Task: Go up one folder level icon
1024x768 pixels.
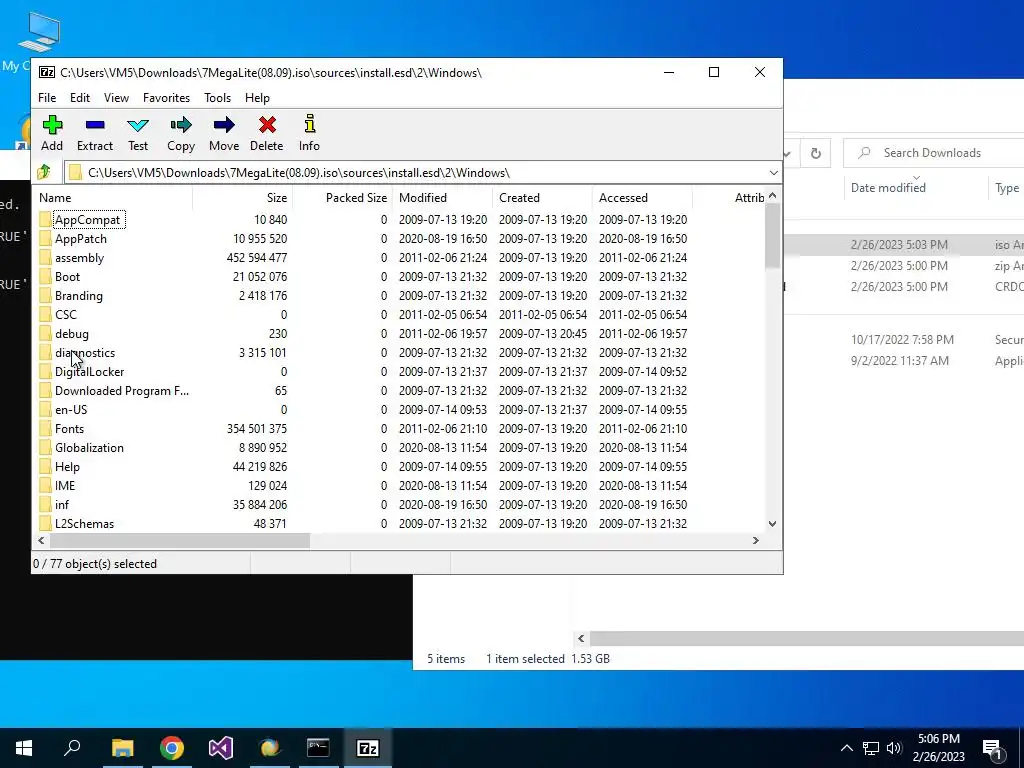Action: [x=44, y=172]
